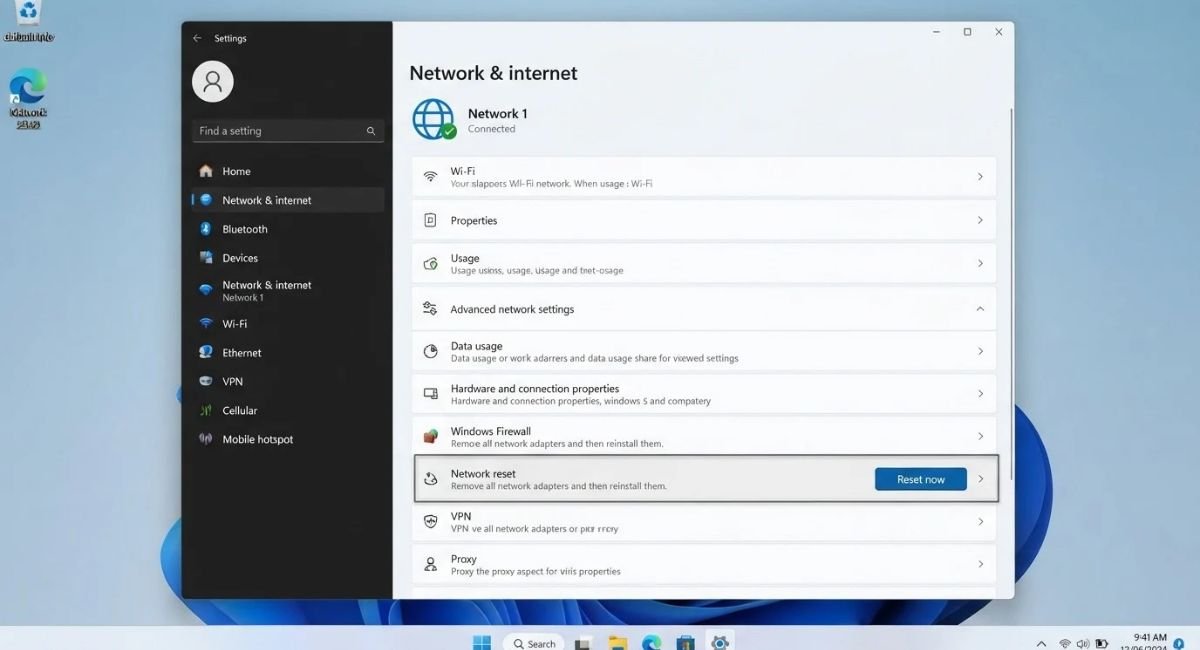
Task: Click the Cellular signal icon in the sidebar
Action: (206, 411)
